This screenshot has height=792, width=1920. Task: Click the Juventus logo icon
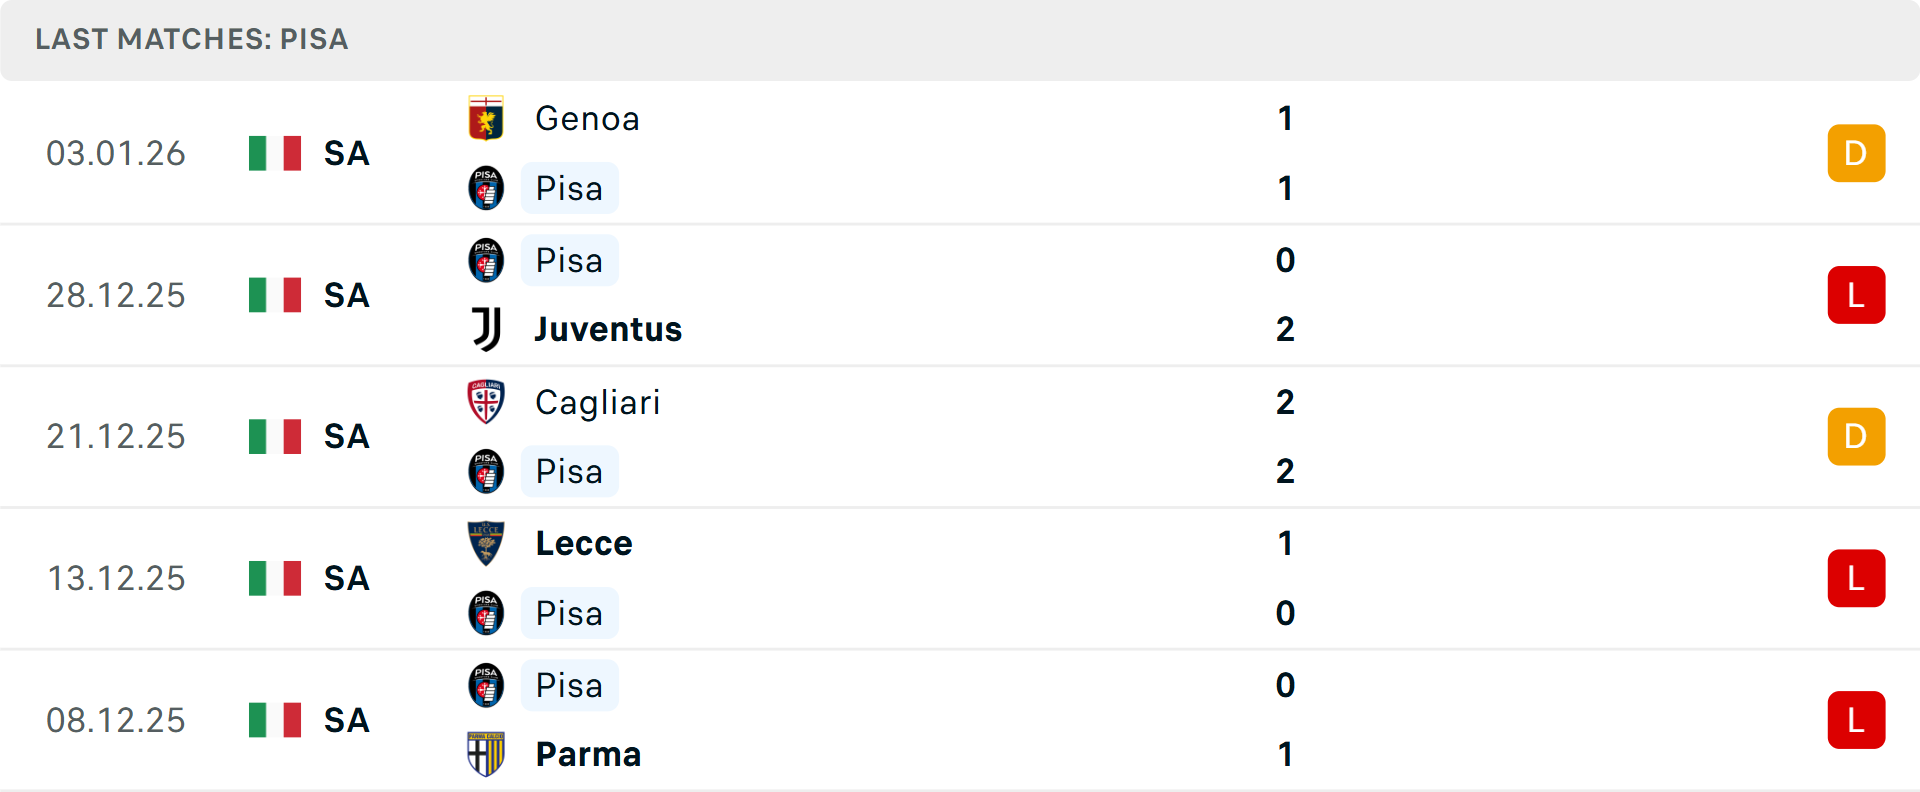pyautogui.click(x=486, y=329)
